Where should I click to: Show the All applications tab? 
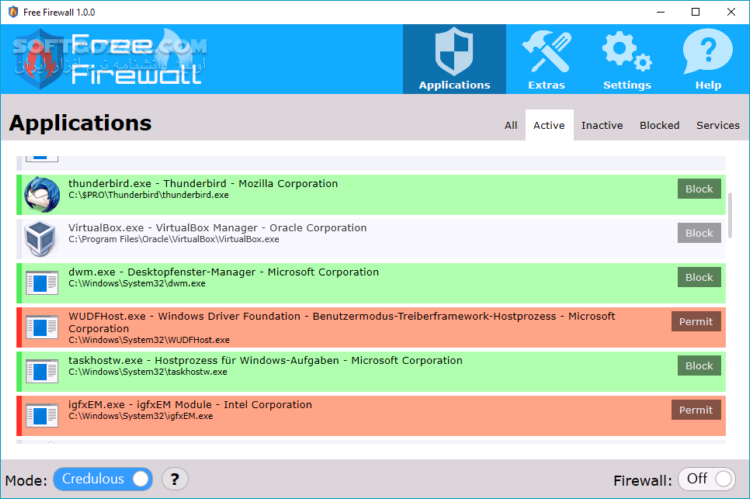[x=510, y=125]
